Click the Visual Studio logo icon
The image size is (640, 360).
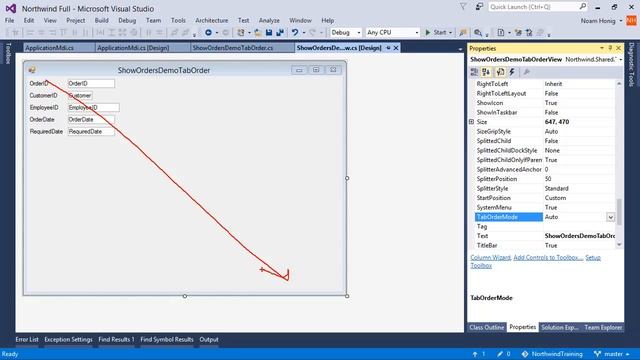[x=11, y=8]
